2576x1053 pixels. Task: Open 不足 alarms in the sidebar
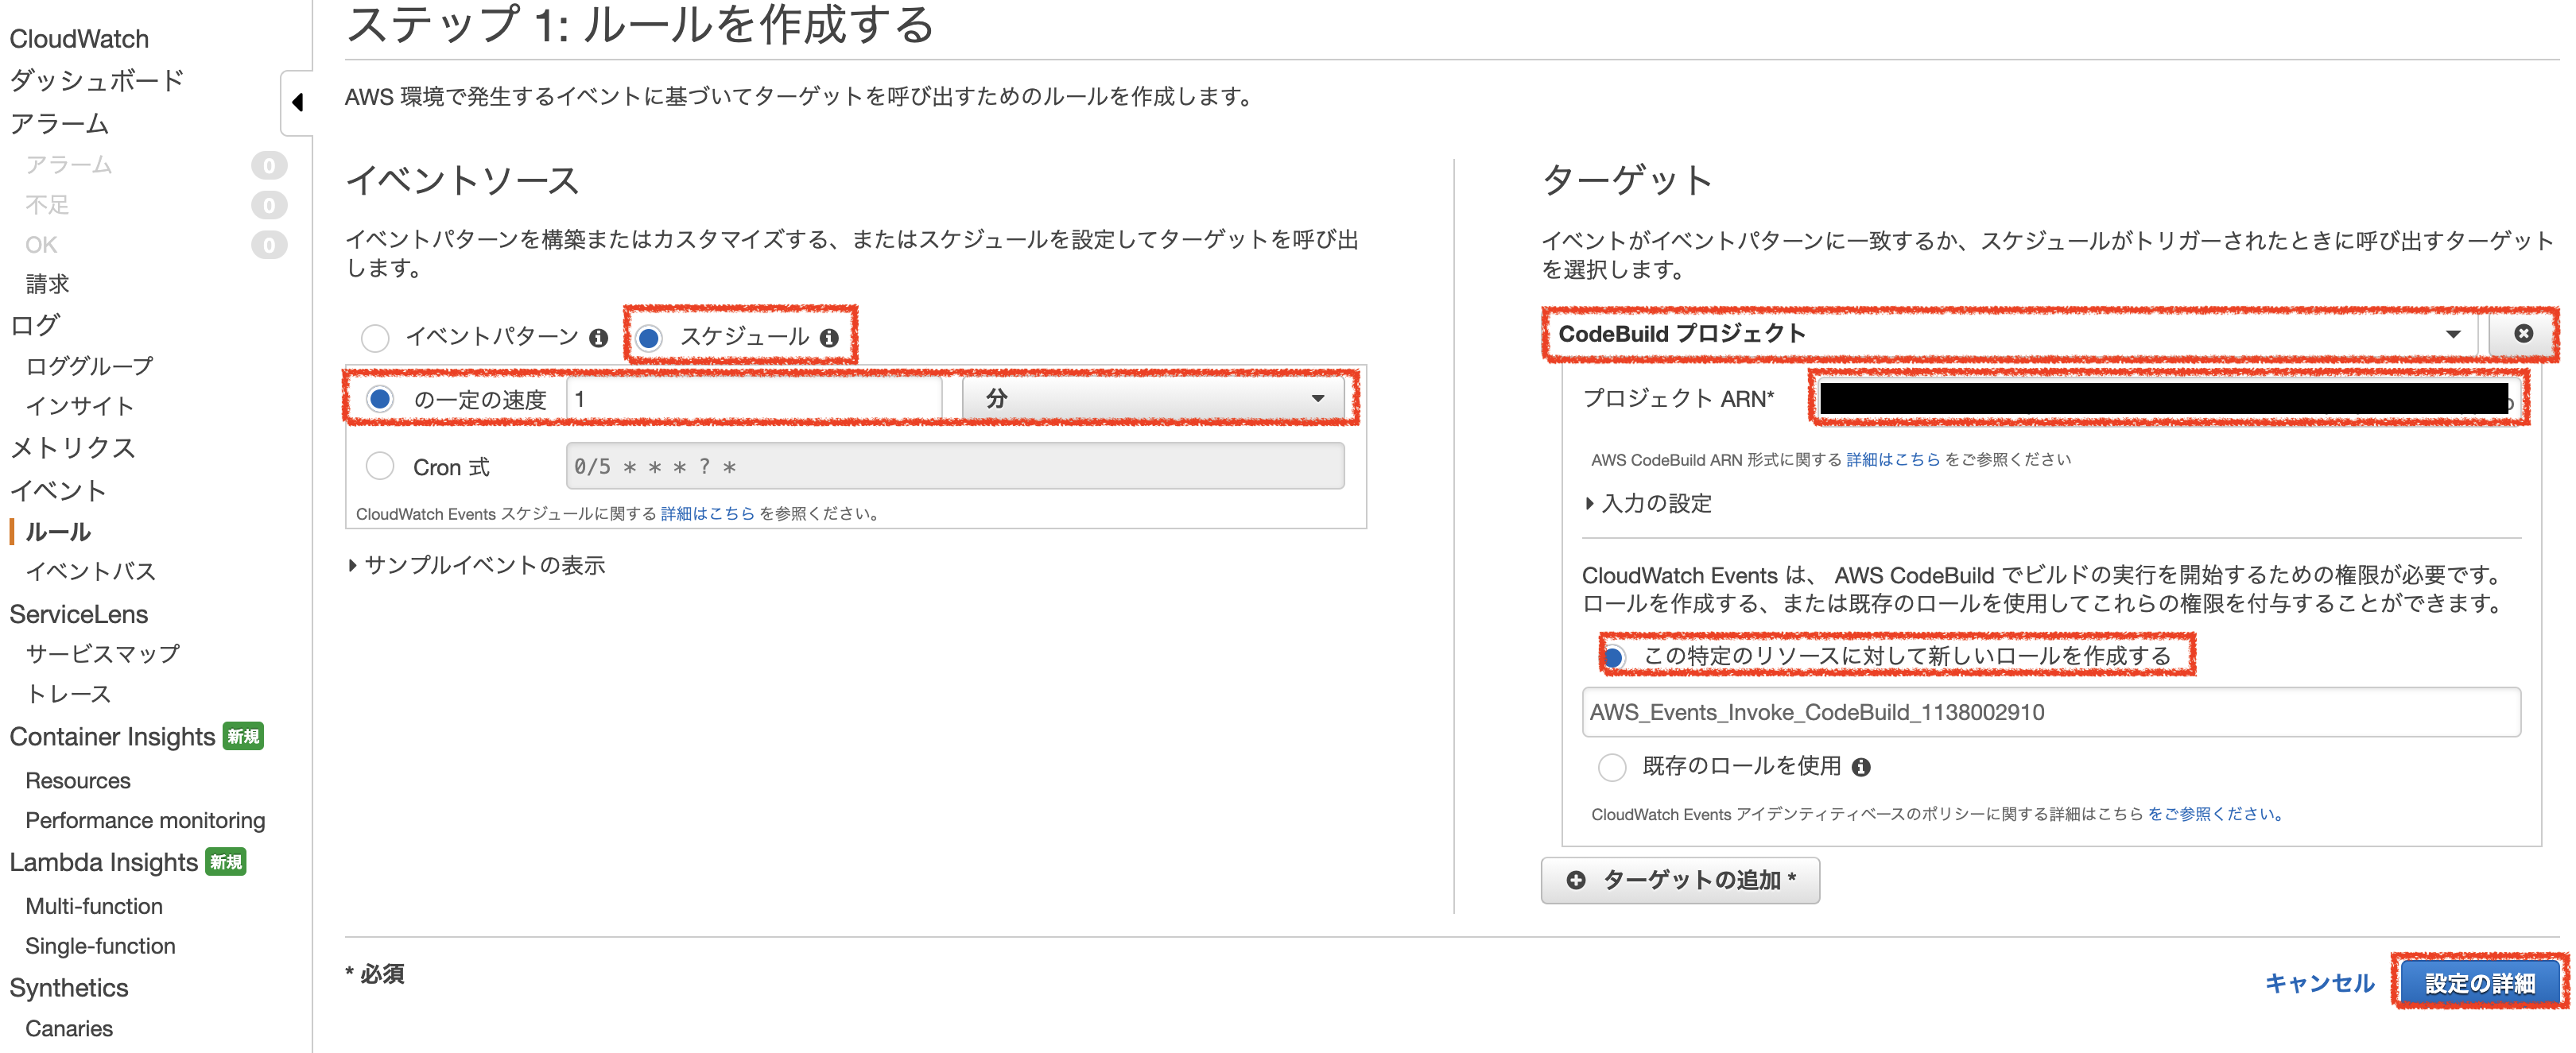tap(47, 204)
